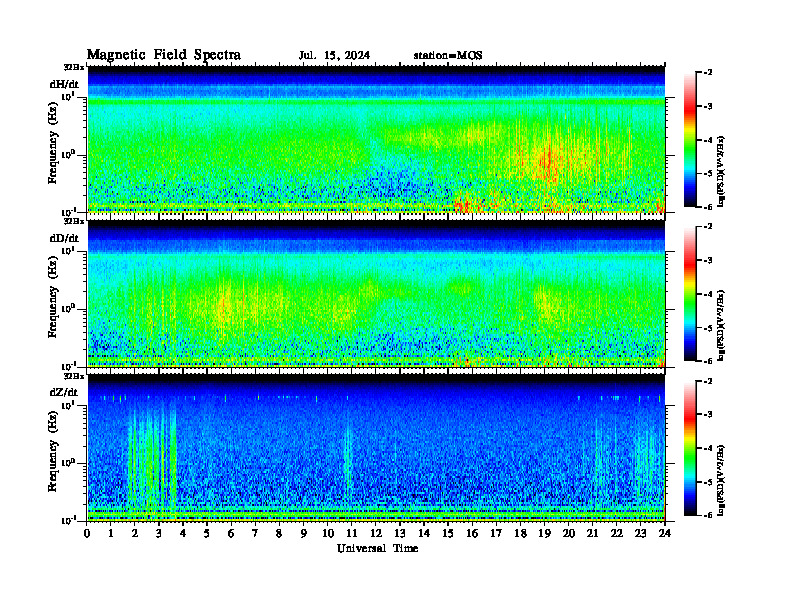Click the yellow patch near 6 UT in dD/dt
Viewport: 792px width, 612px height.
coord(225,305)
